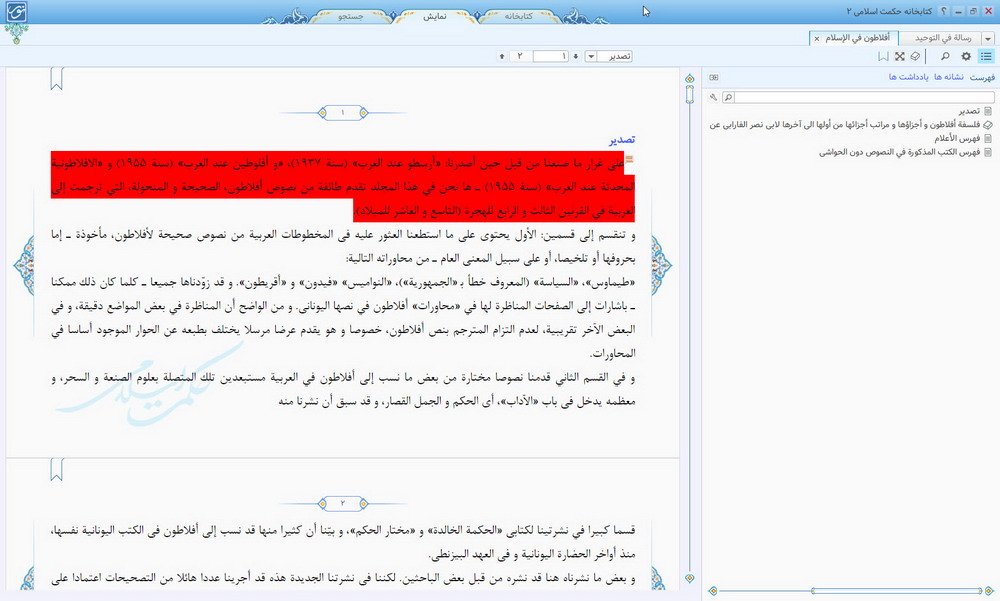Select the فهرس الأعلام index entry
The height and width of the screenshot is (601, 1000).
point(957,138)
